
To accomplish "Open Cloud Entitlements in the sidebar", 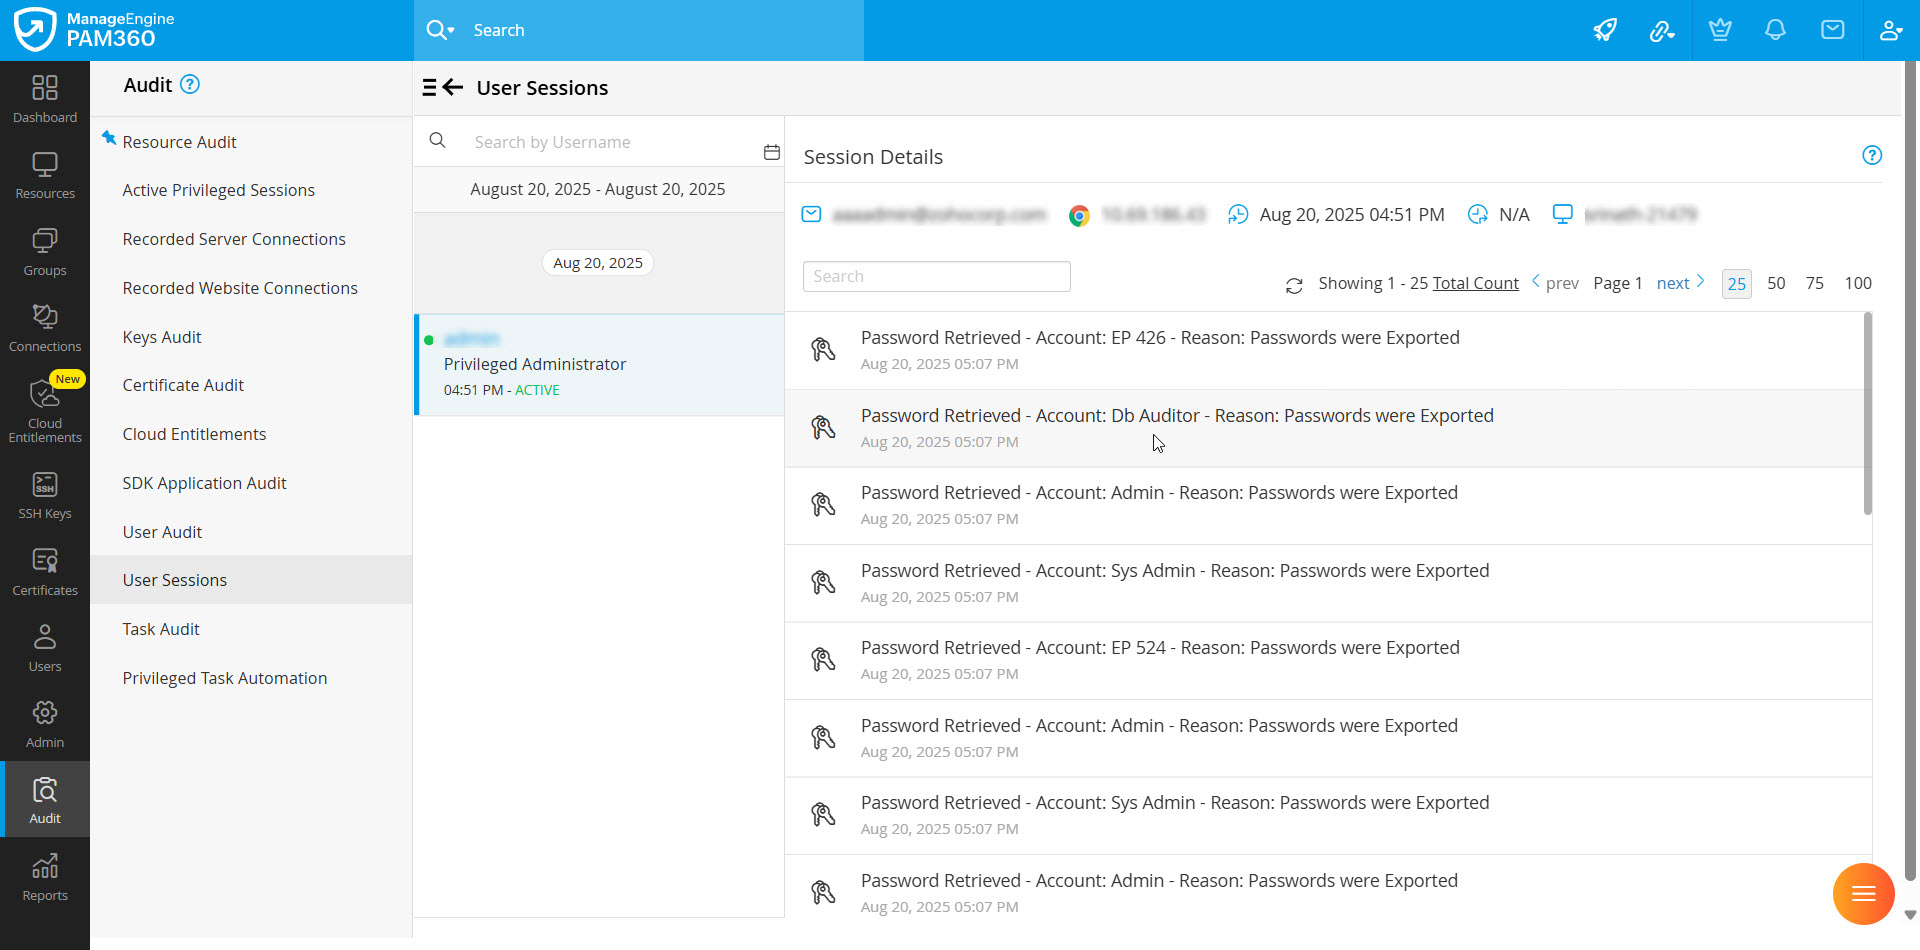I will click(x=45, y=410).
